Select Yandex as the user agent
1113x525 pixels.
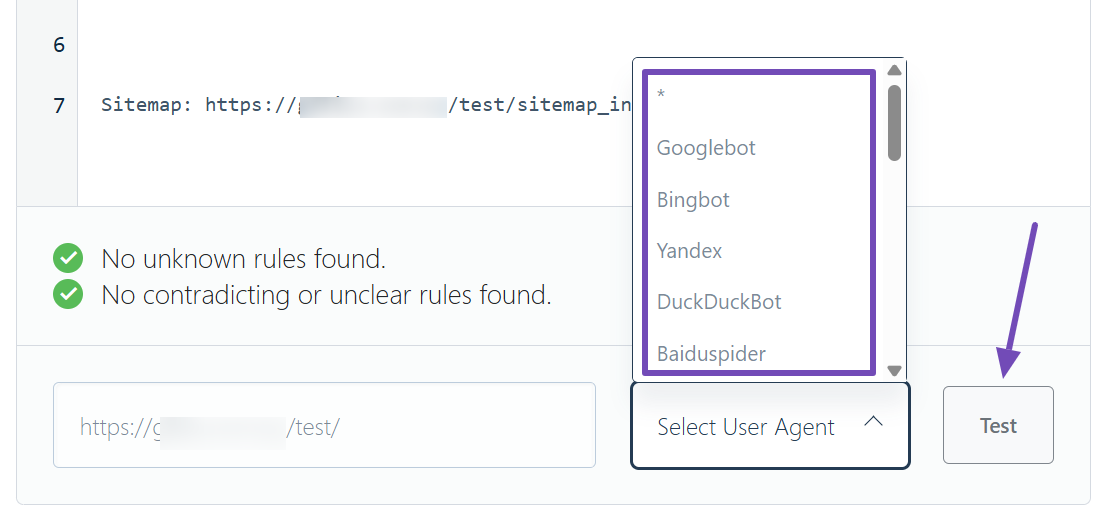[x=689, y=251]
